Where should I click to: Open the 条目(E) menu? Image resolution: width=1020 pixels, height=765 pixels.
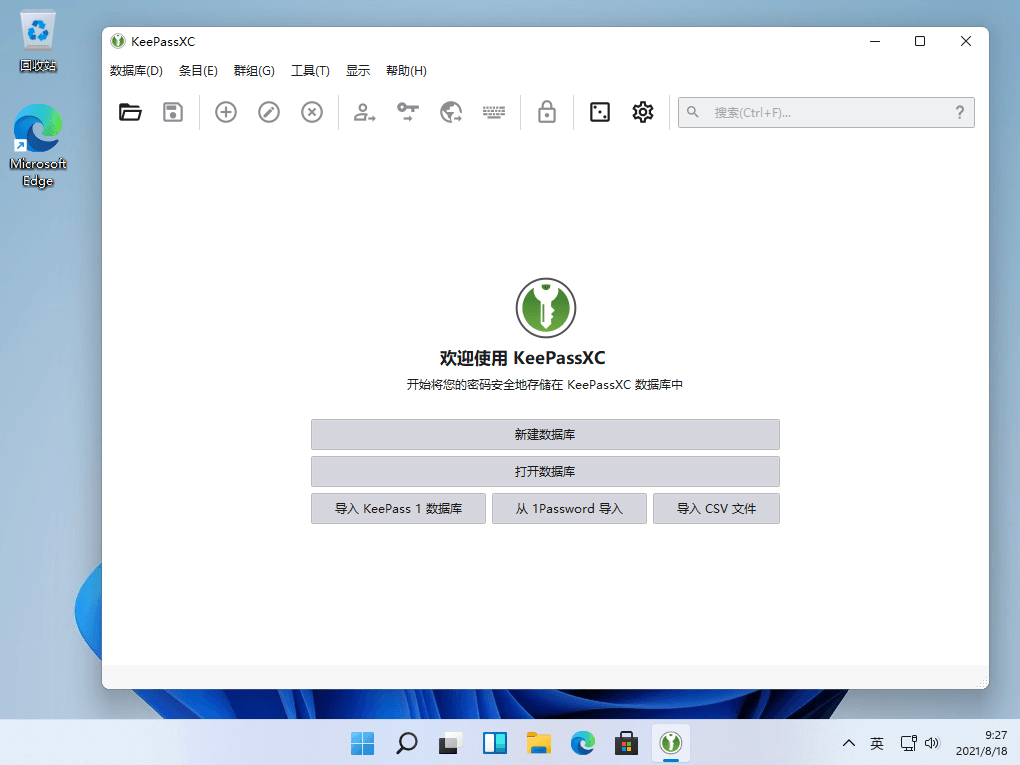[x=198, y=71]
